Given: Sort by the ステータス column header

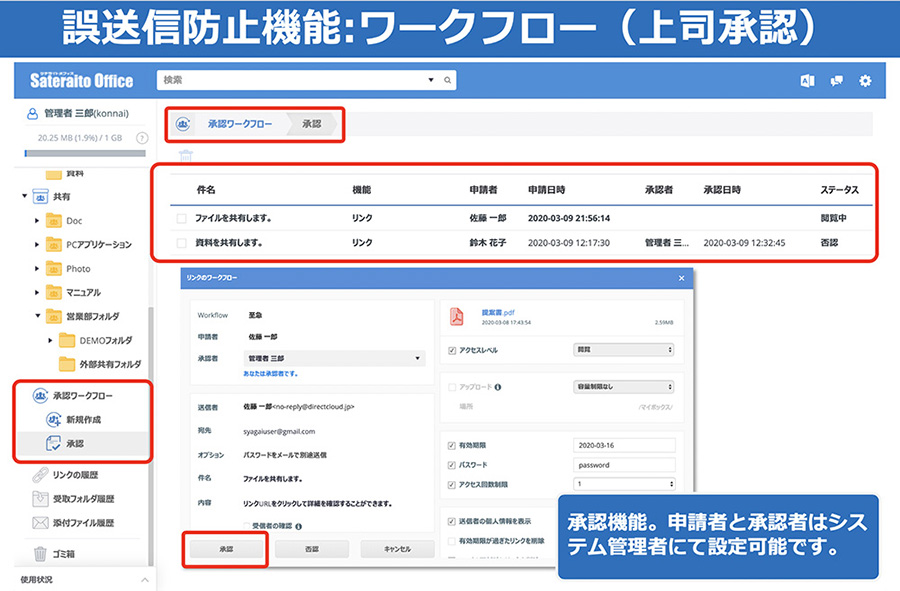Looking at the screenshot, I should pyautogui.click(x=839, y=190).
